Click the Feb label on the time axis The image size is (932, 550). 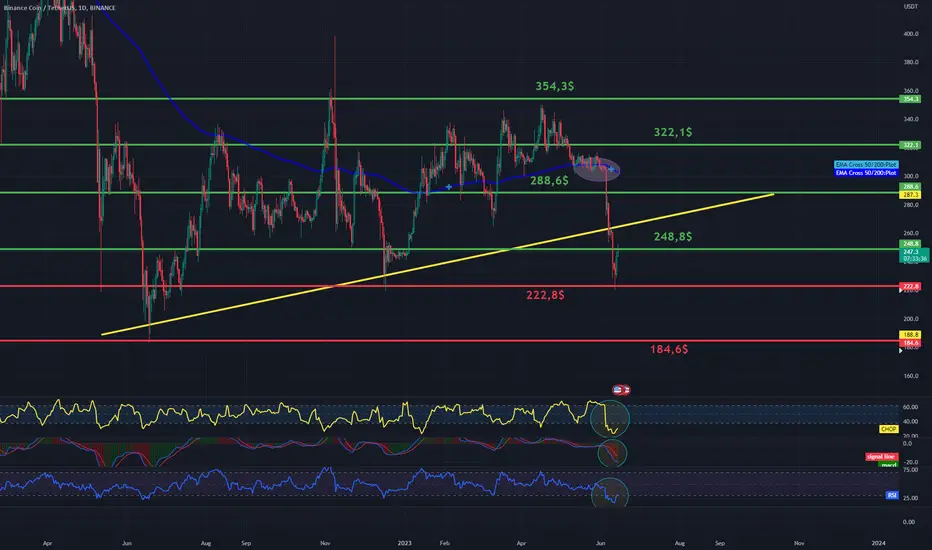tap(444, 543)
